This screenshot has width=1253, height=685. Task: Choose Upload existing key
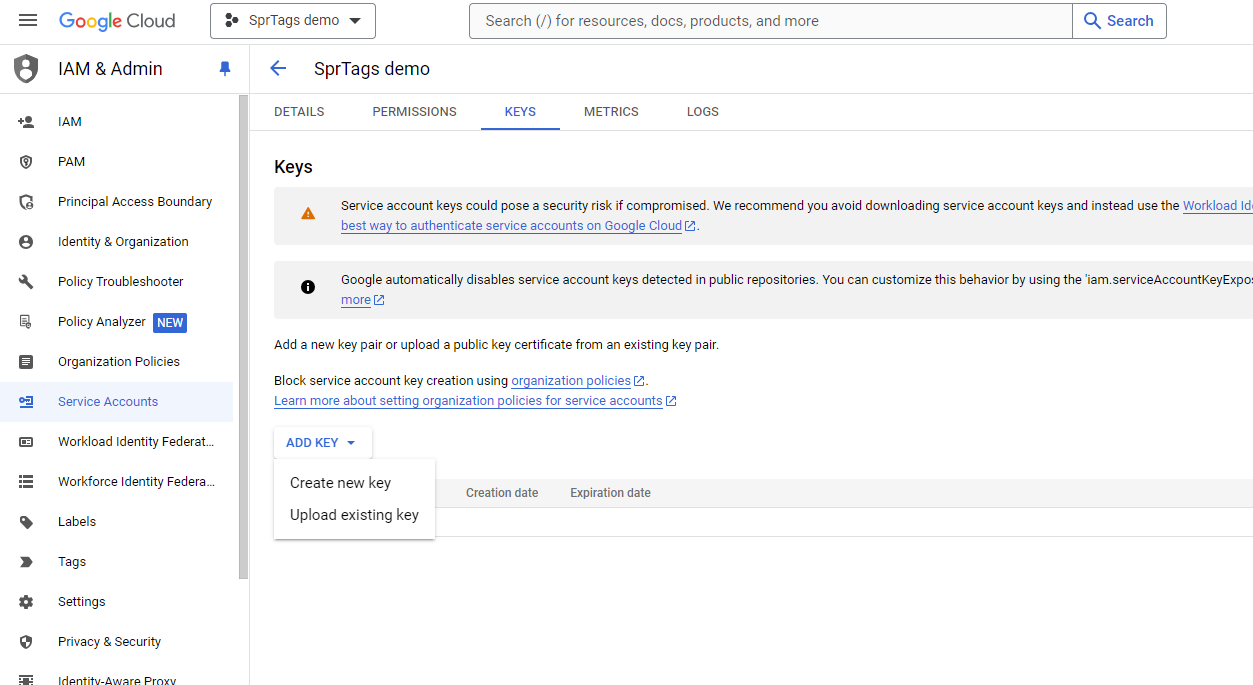(x=353, y=514)
